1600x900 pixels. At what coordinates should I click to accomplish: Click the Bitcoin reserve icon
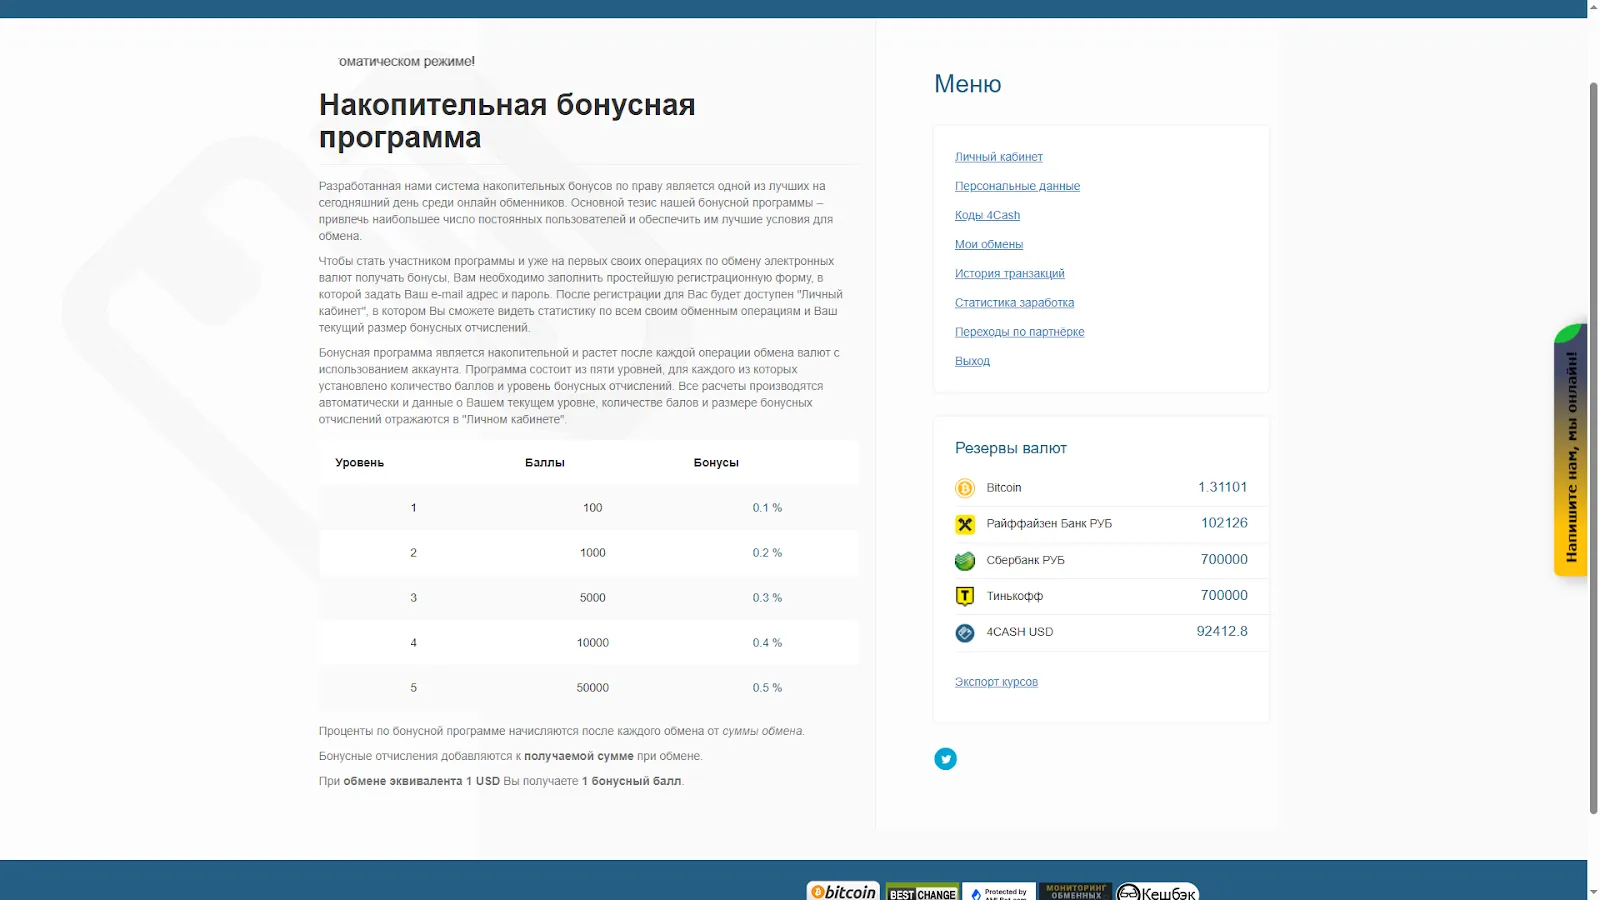(x=965, y=488)
